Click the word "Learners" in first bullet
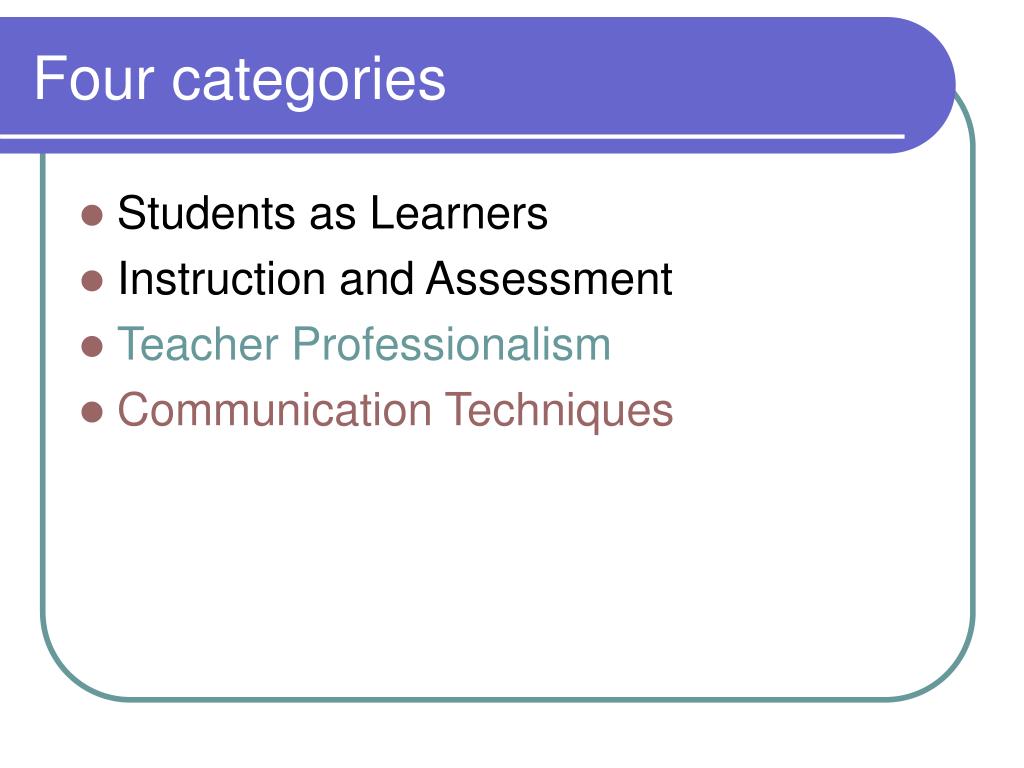The width and height of the screenshot is (1024, 768). click(x=459, y=213)
